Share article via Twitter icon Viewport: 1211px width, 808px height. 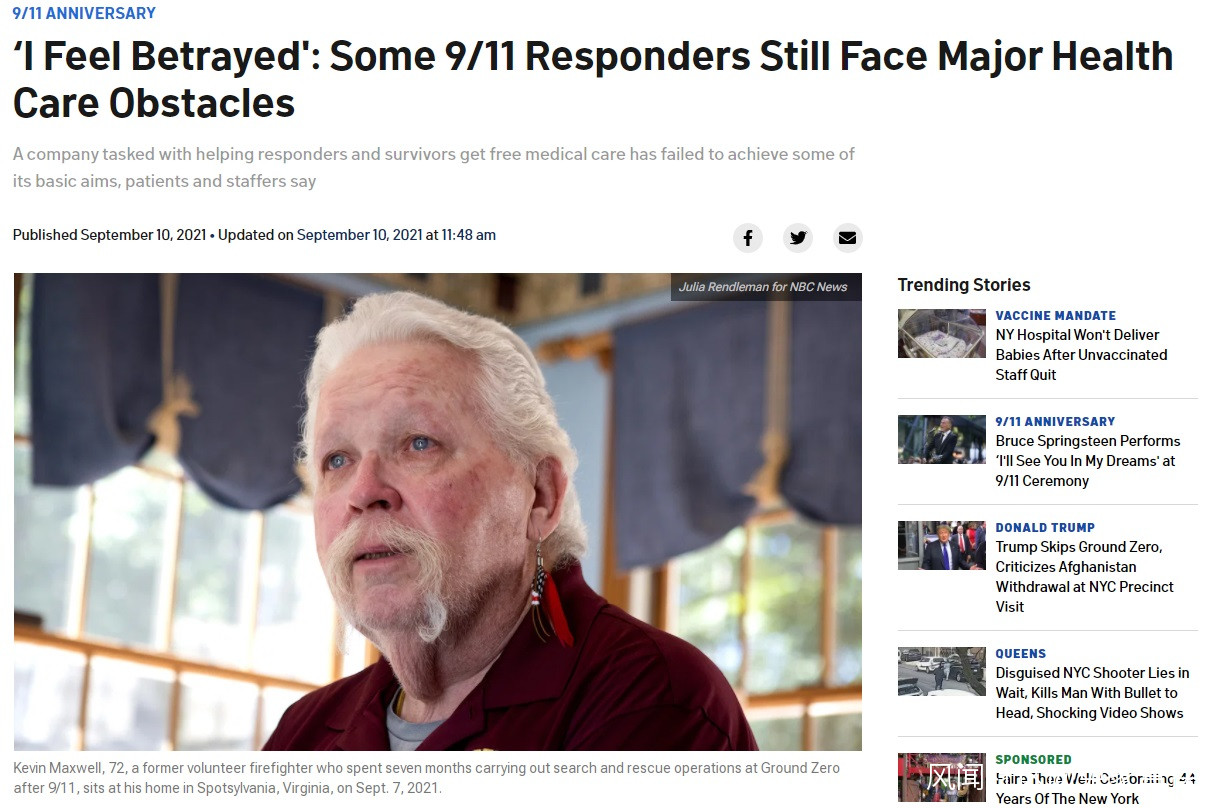pyautogui.click(x=797, y=238)
